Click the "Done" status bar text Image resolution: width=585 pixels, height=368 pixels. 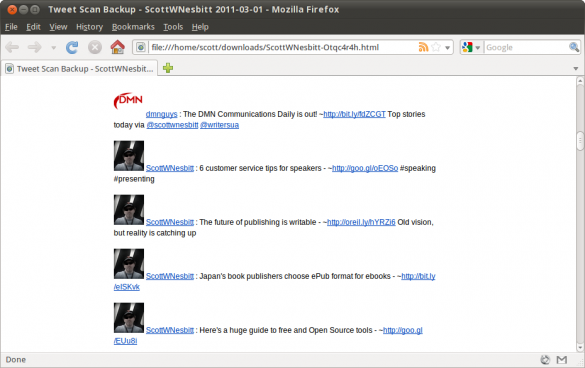[x=16, y=360]
